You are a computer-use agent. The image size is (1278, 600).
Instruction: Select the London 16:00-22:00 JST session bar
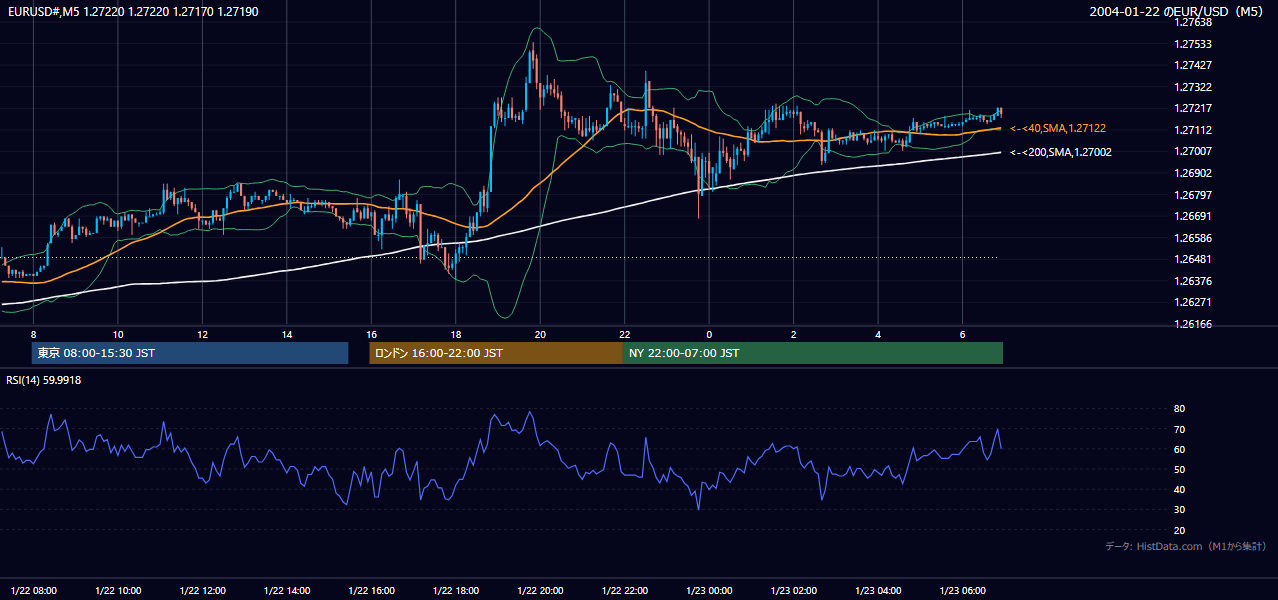click(496, 353)
